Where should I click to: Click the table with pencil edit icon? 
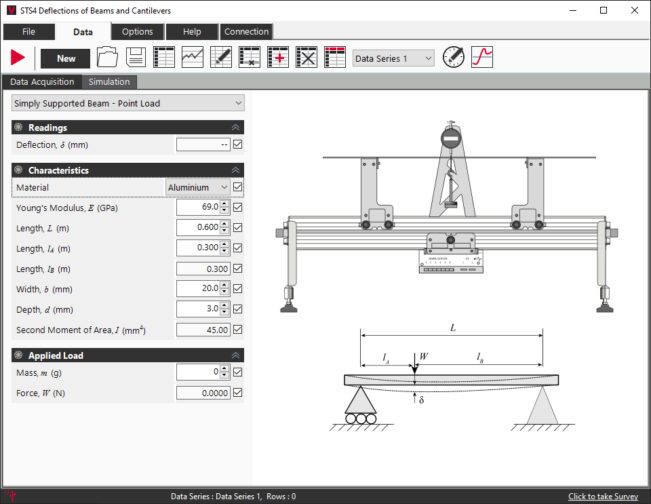221,58
